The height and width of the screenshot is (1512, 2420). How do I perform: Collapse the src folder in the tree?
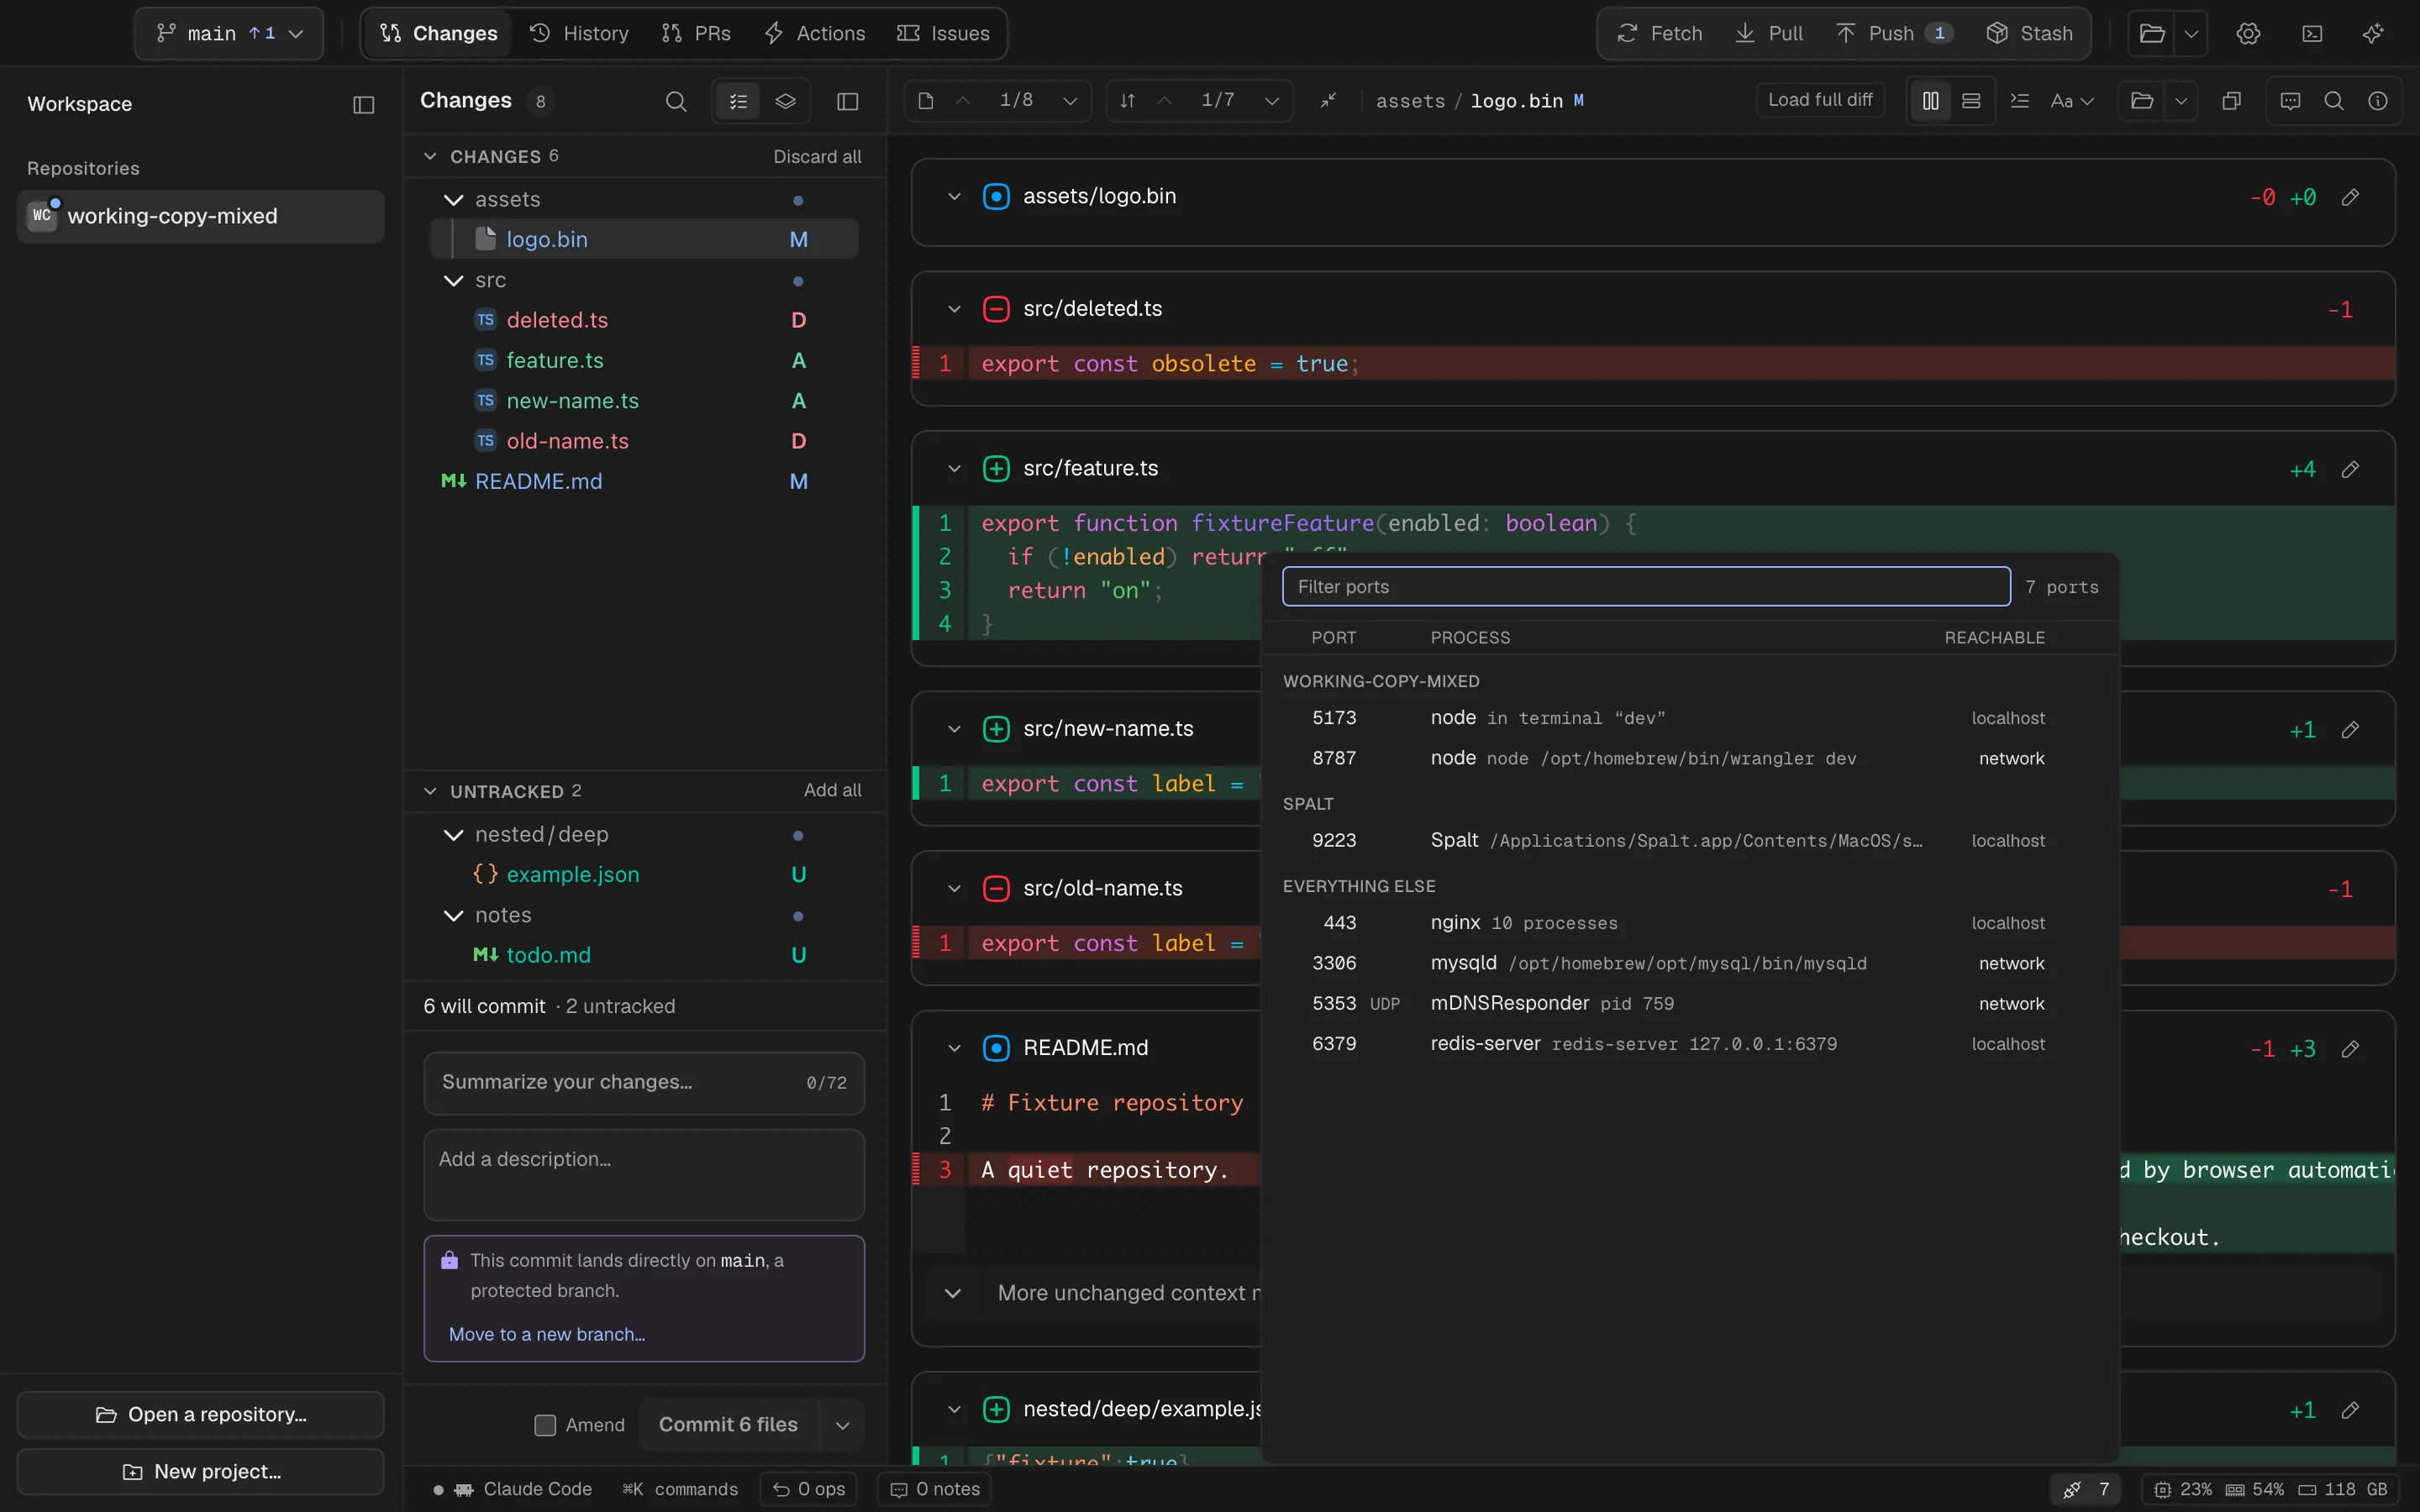pyautogui.click(x=454, y=281)
